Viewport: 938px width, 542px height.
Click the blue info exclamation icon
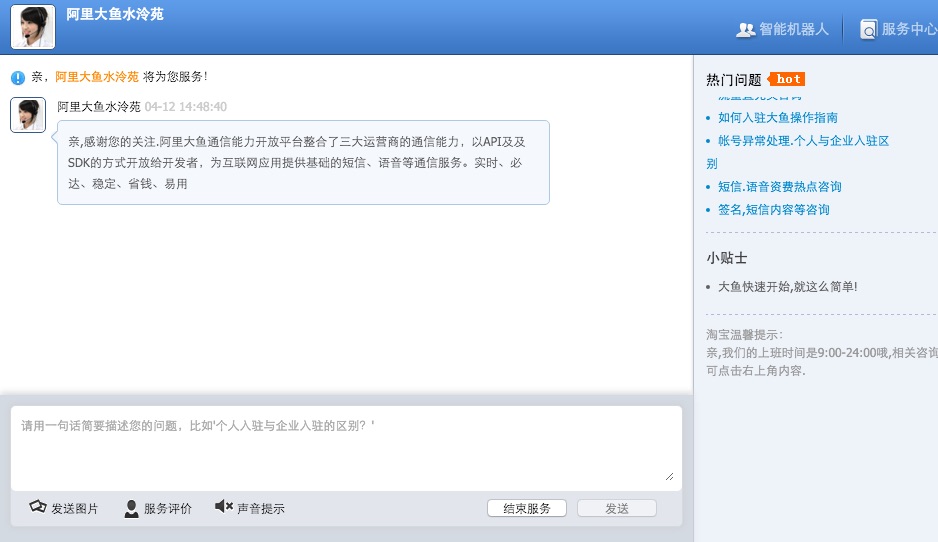point(18,78)
